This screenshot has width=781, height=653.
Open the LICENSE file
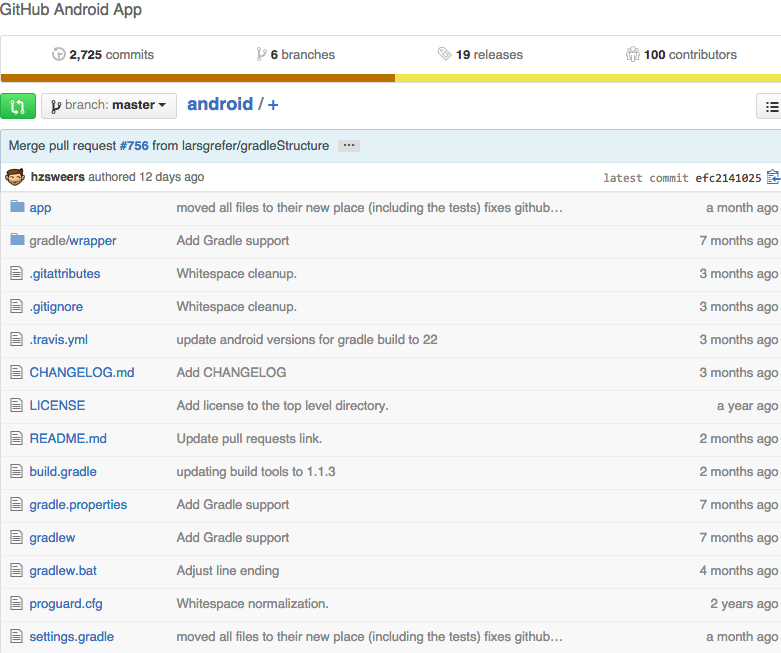pos(57,405)
